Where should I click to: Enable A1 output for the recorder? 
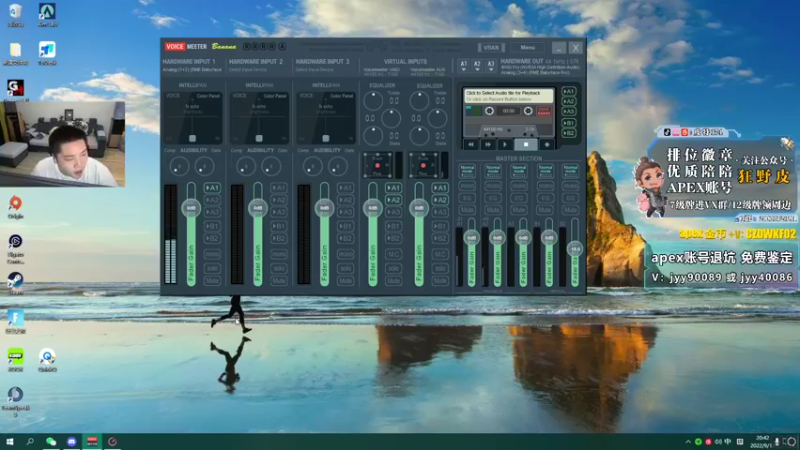click(569, 91)
